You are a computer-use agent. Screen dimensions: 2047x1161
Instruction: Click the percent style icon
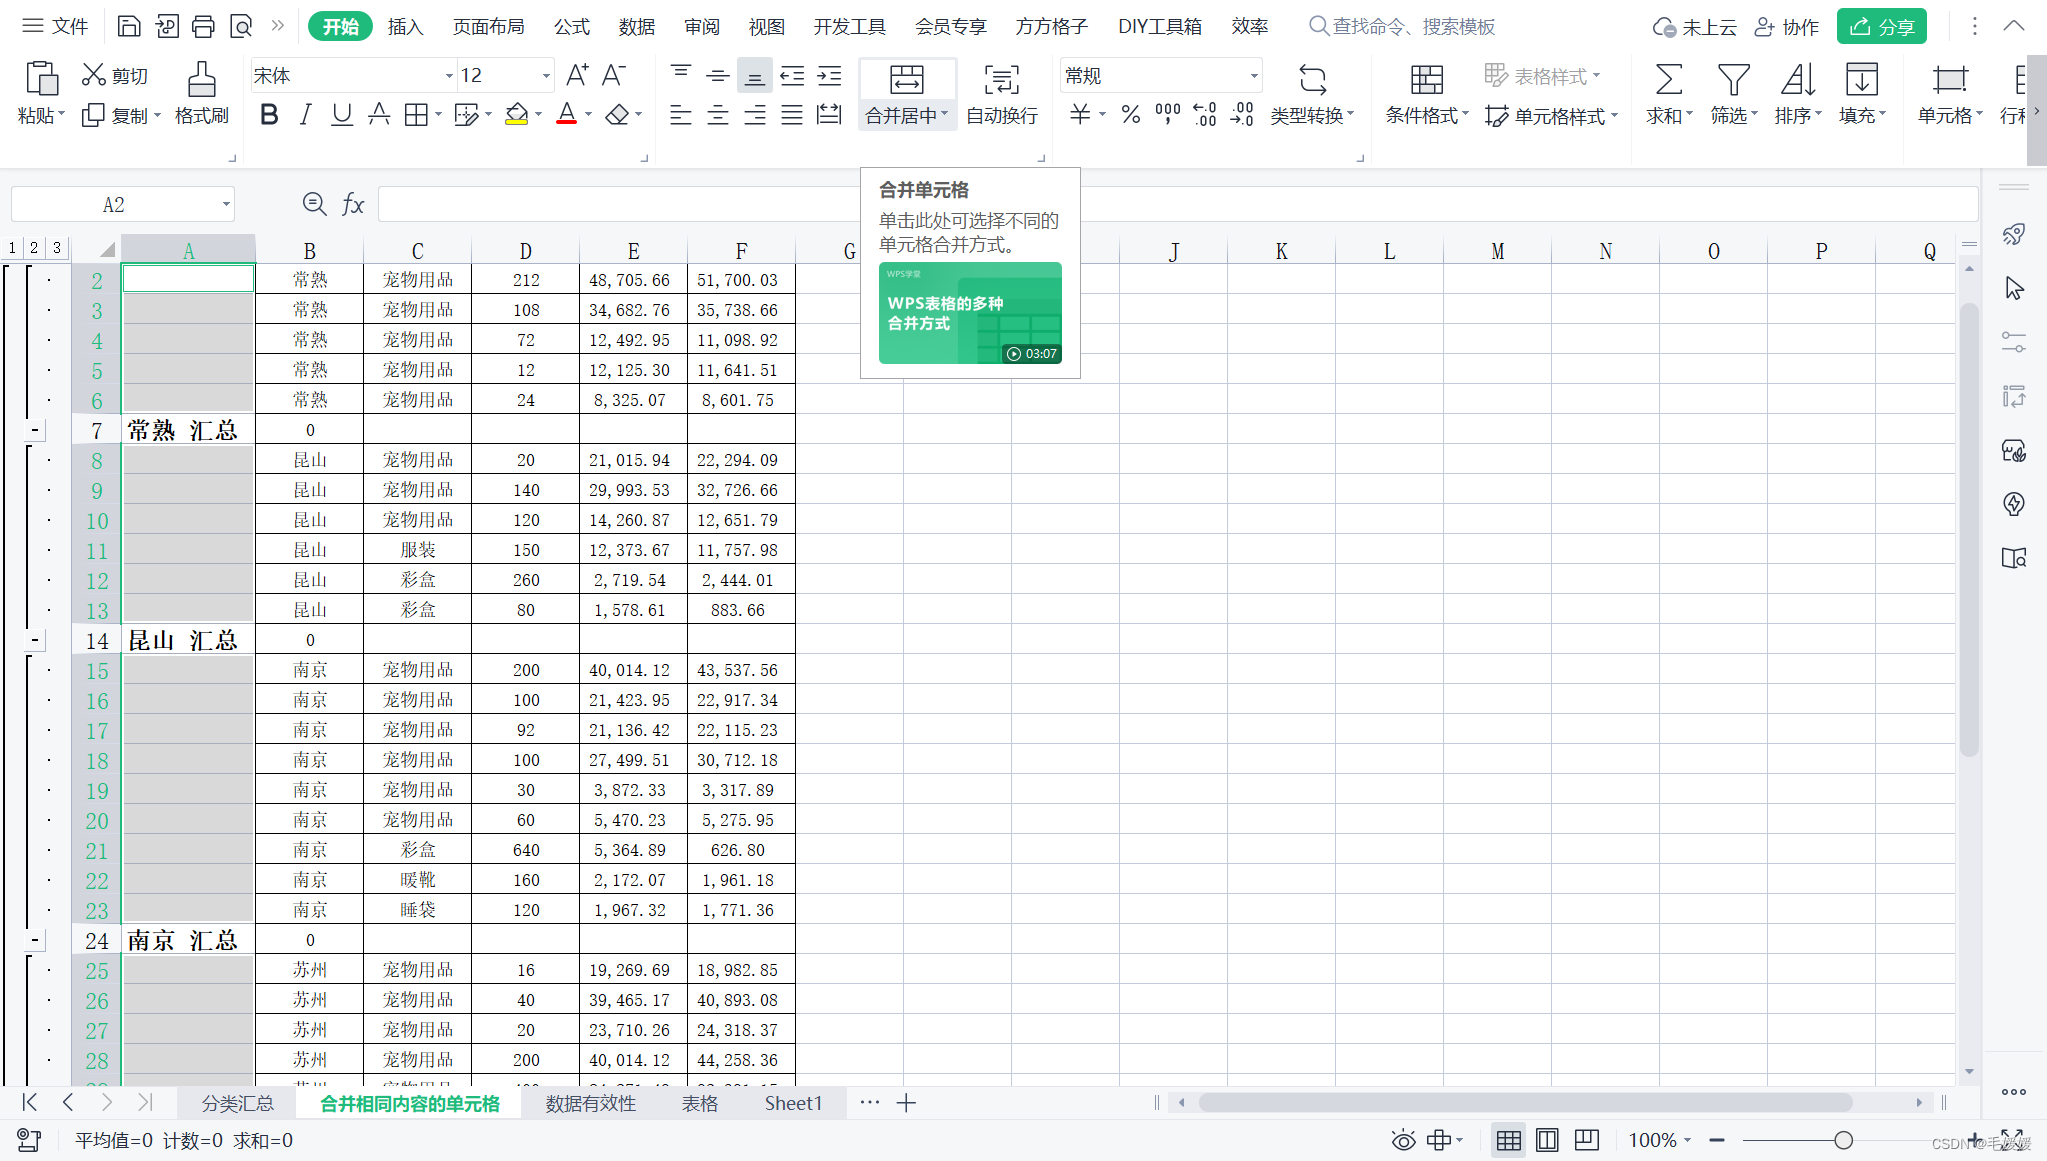[x=1130, y=115]
